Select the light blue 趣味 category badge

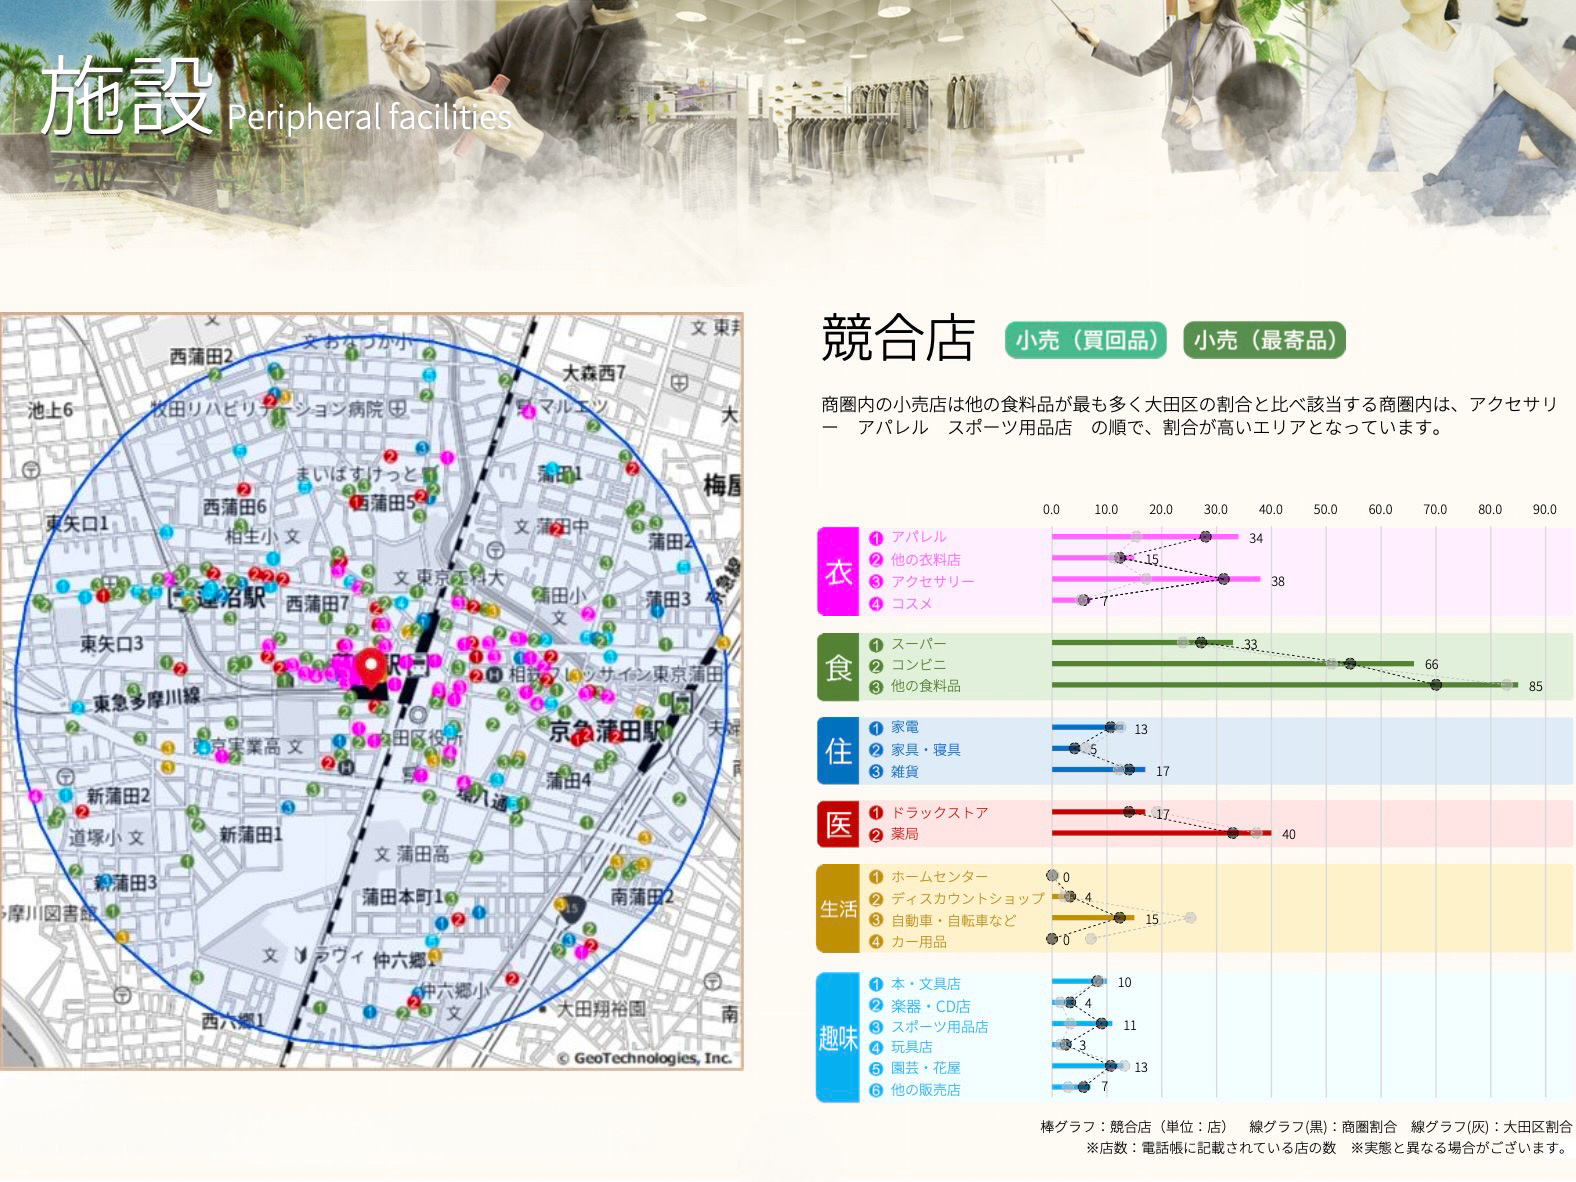pyautogui.click(x=838, y=1037)
